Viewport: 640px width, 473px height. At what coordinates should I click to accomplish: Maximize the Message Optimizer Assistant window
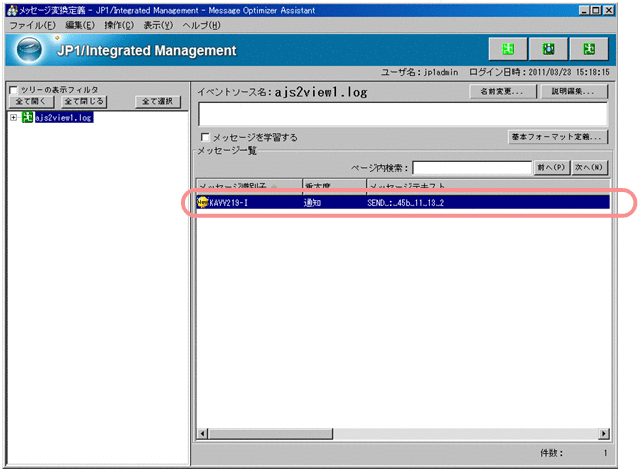tap(596, 10)
